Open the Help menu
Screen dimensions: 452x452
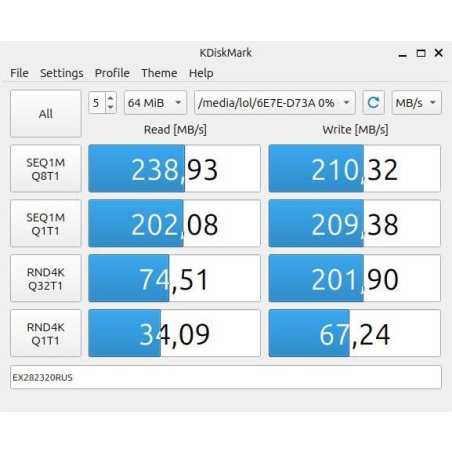[201, 73]
